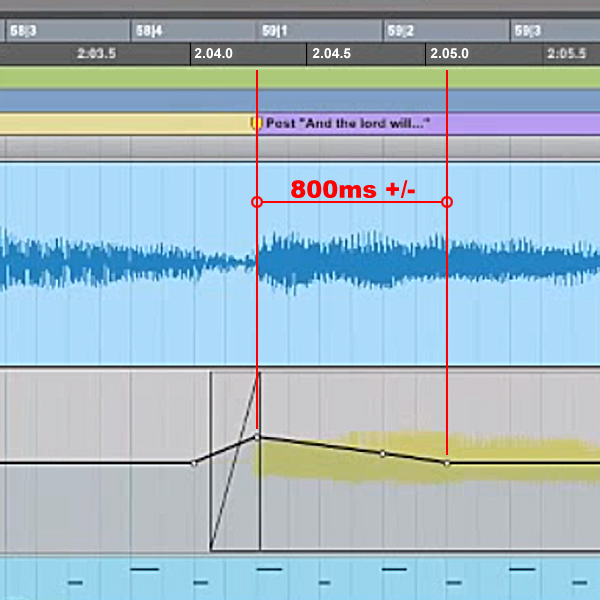Select the "Post 'And the lord will...'" marker label

347,124
